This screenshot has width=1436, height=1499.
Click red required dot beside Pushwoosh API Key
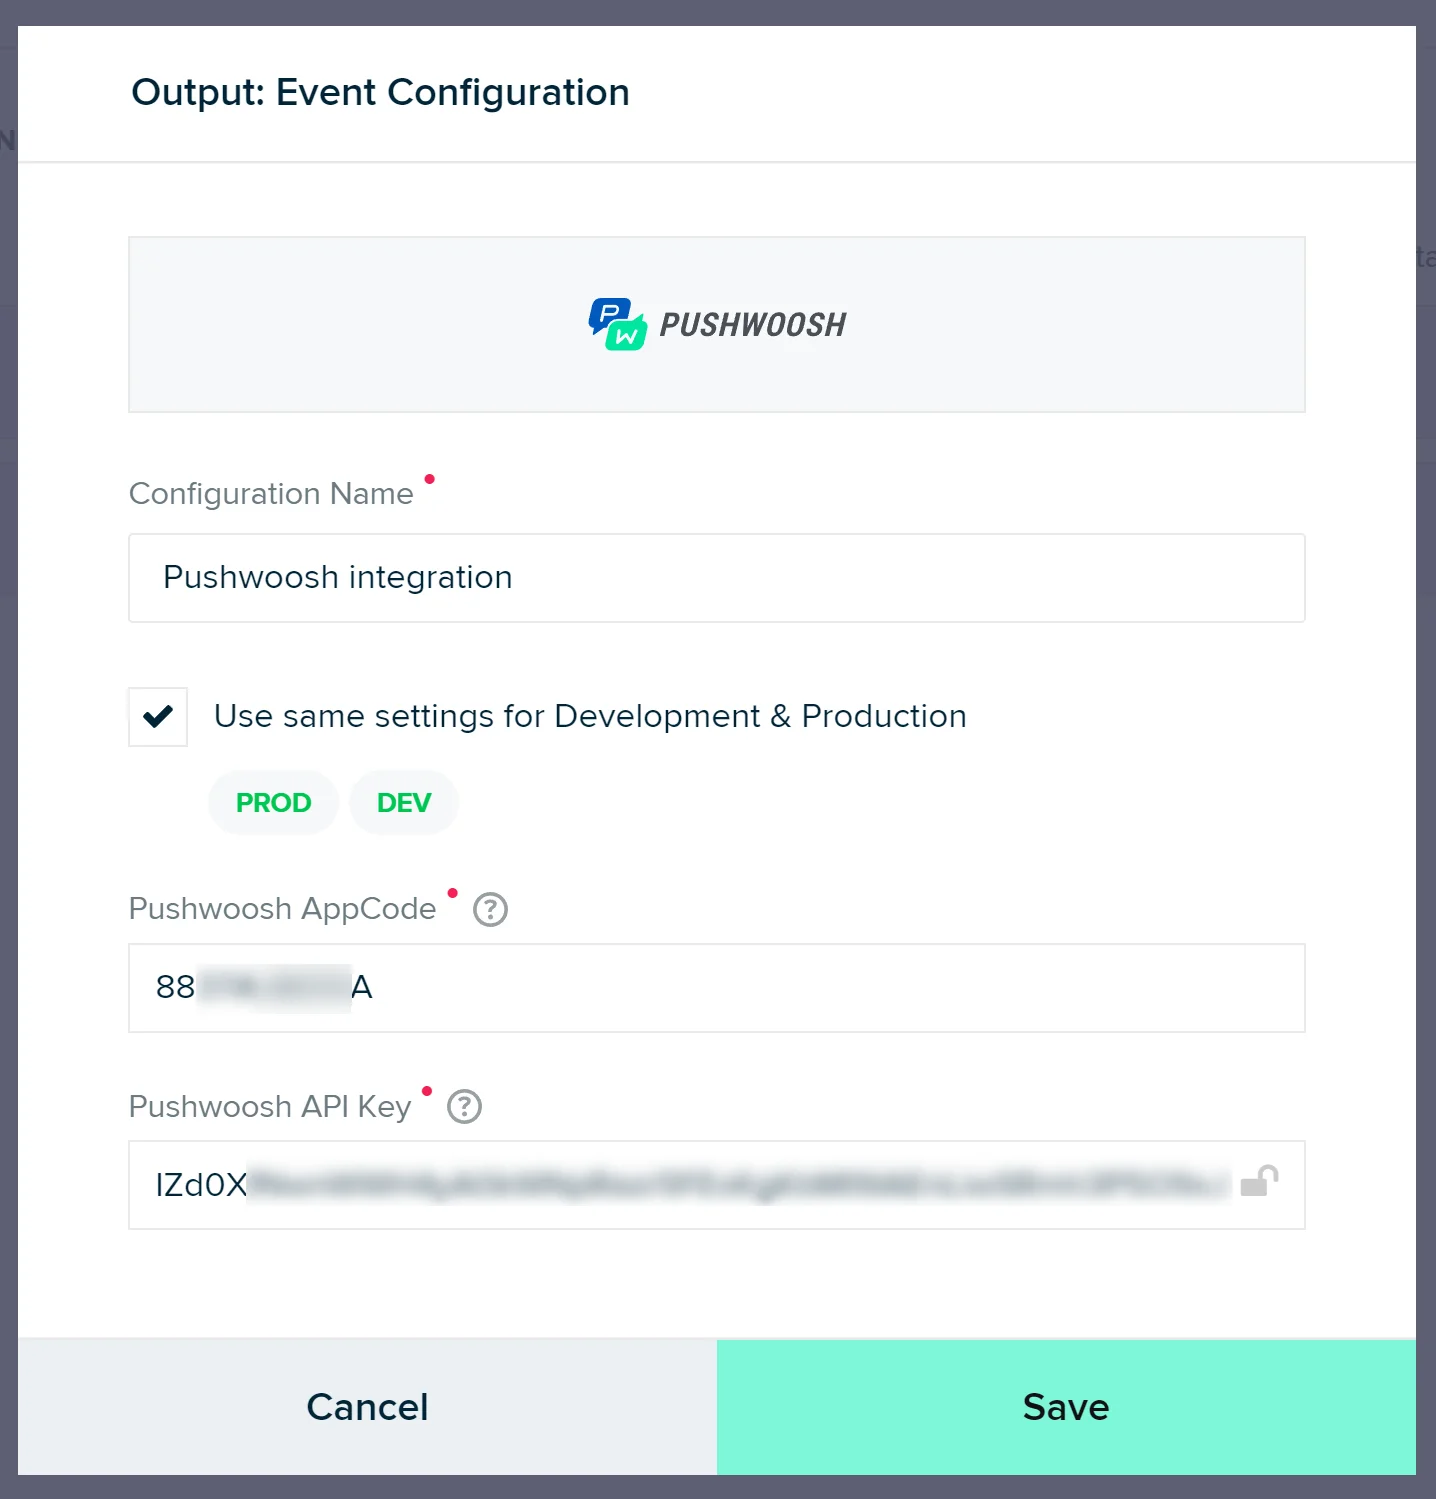point(427,1091)
